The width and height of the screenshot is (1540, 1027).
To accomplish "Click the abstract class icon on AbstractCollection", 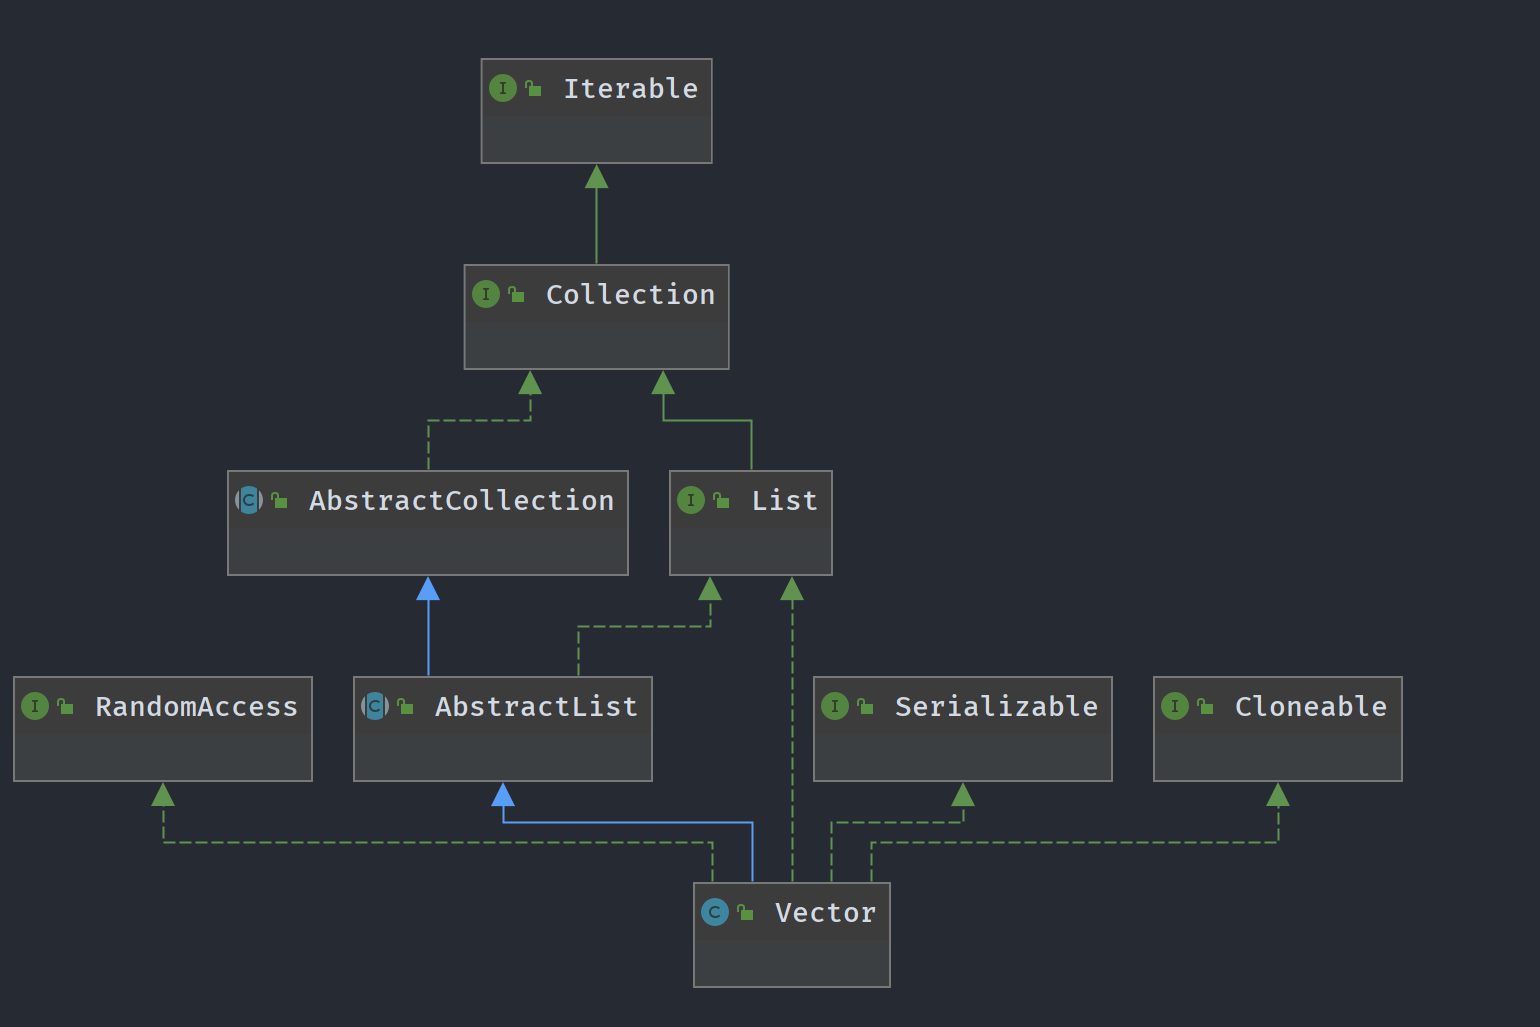I will coord(249,500).
